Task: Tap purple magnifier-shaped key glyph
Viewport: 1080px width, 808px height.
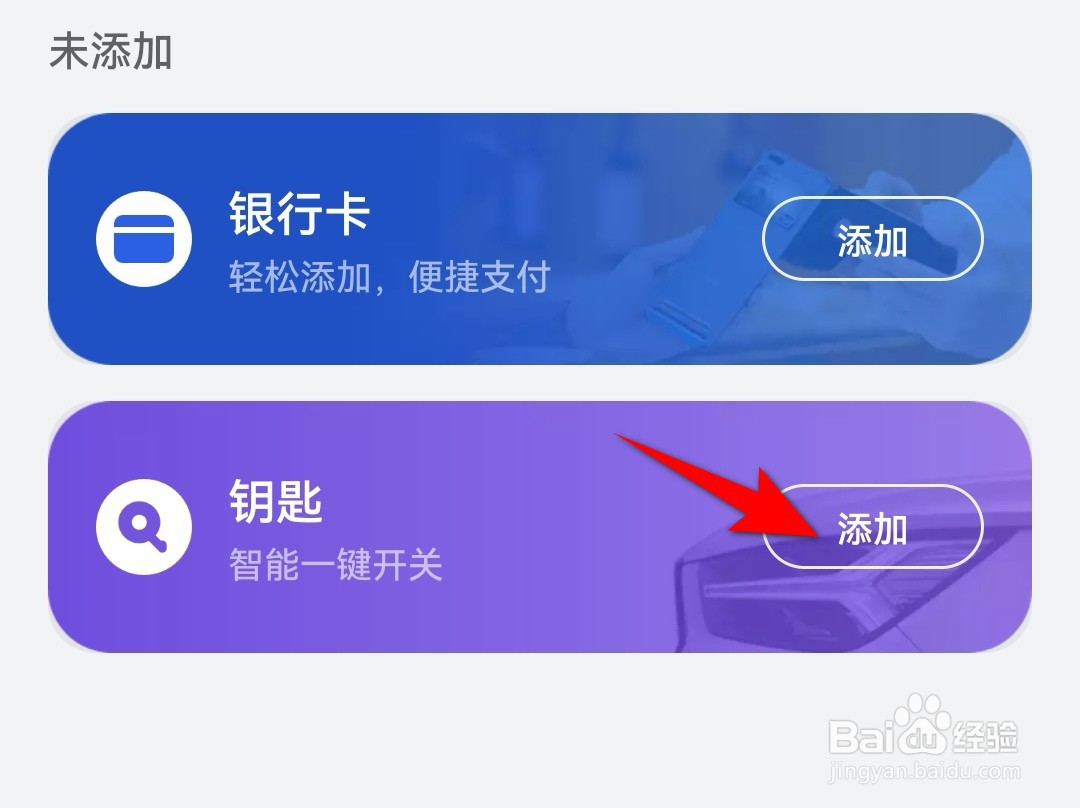Action: tap(143, 526)
